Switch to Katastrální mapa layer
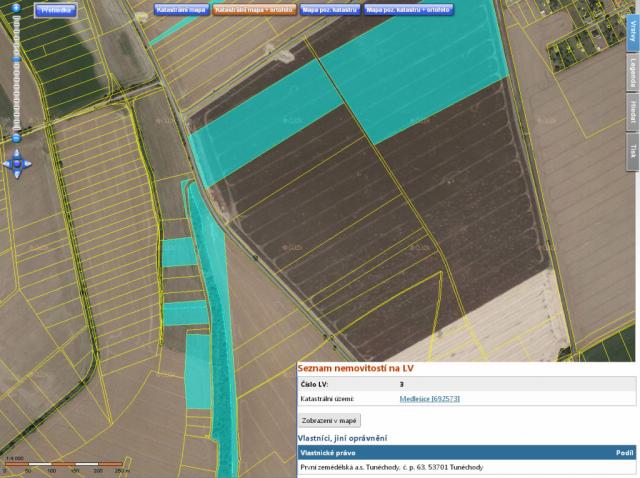This screenshot has height=478, width=640. 181,10
